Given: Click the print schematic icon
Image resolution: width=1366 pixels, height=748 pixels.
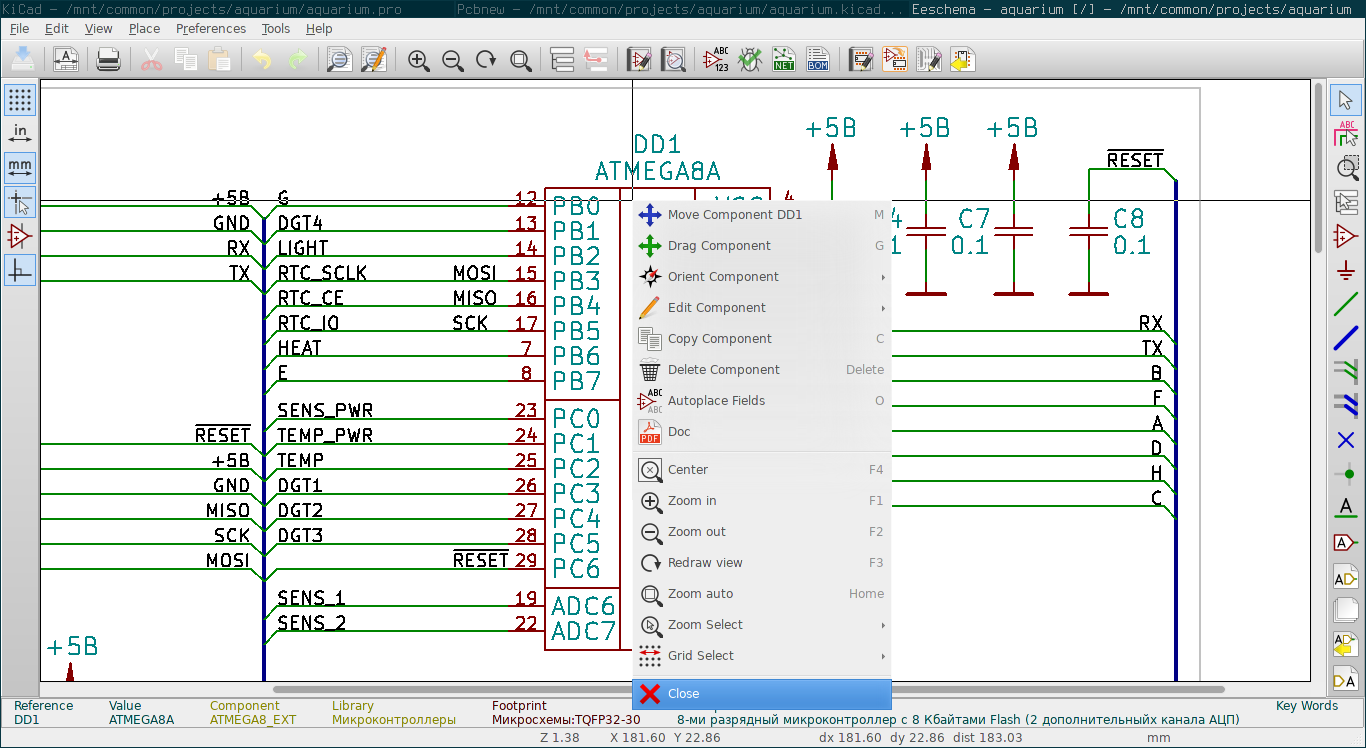Looking at the screenshot, I should click(108, 60).
